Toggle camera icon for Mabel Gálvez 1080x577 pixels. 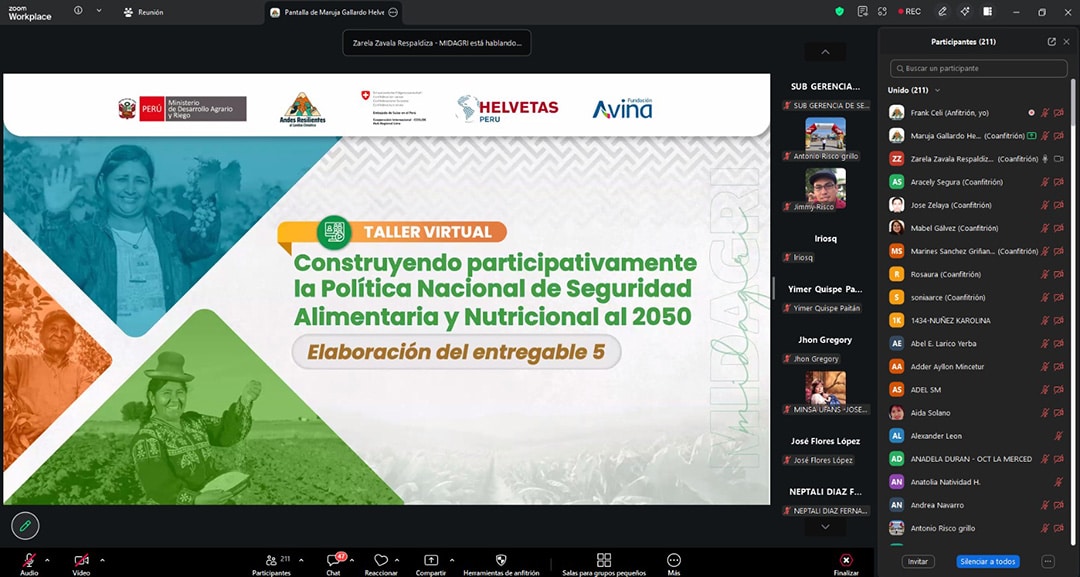click(1059, 228)
